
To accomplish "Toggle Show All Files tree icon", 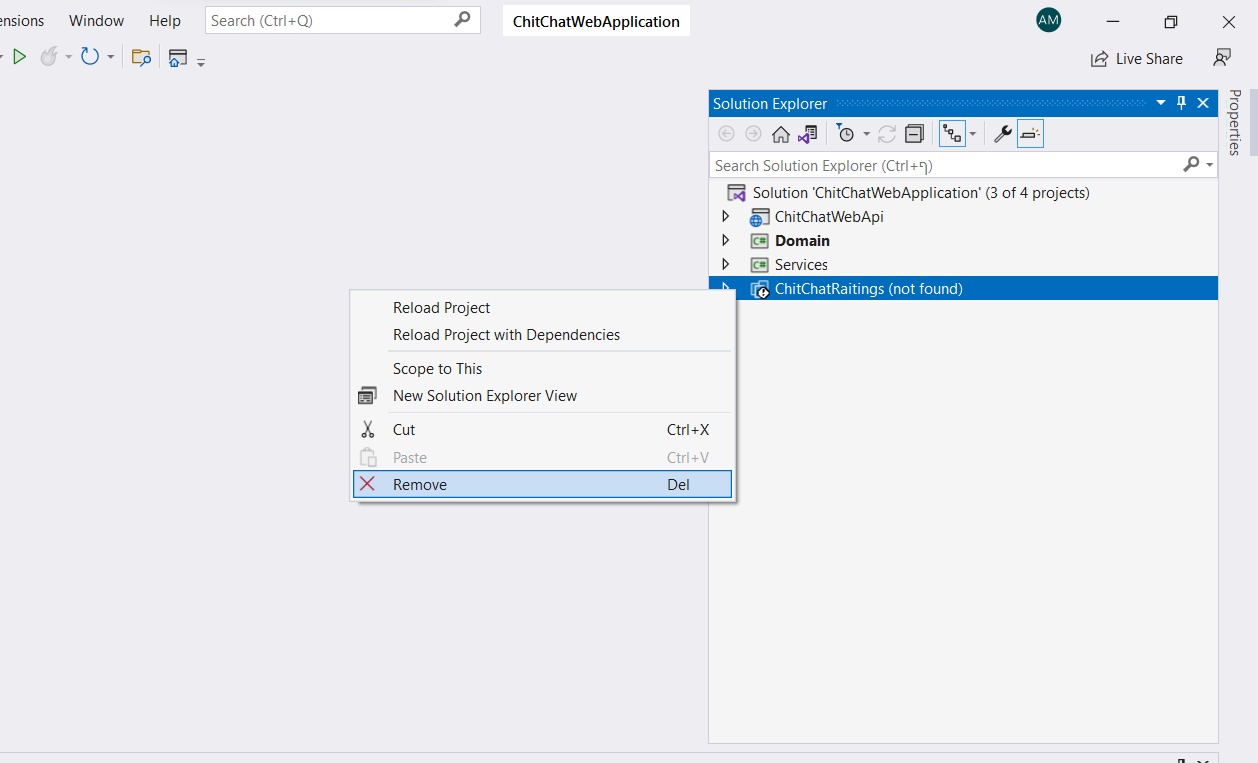I will [951, 134].
